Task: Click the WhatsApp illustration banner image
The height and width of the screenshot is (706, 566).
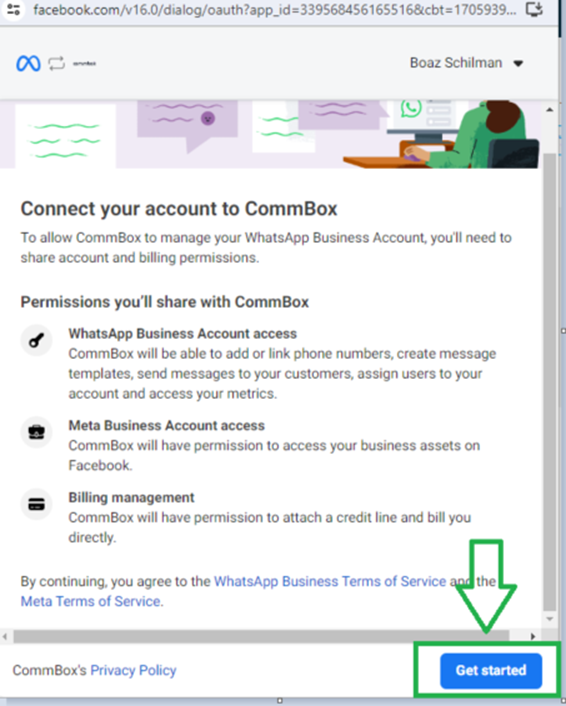Action: (x=270, y=134)
